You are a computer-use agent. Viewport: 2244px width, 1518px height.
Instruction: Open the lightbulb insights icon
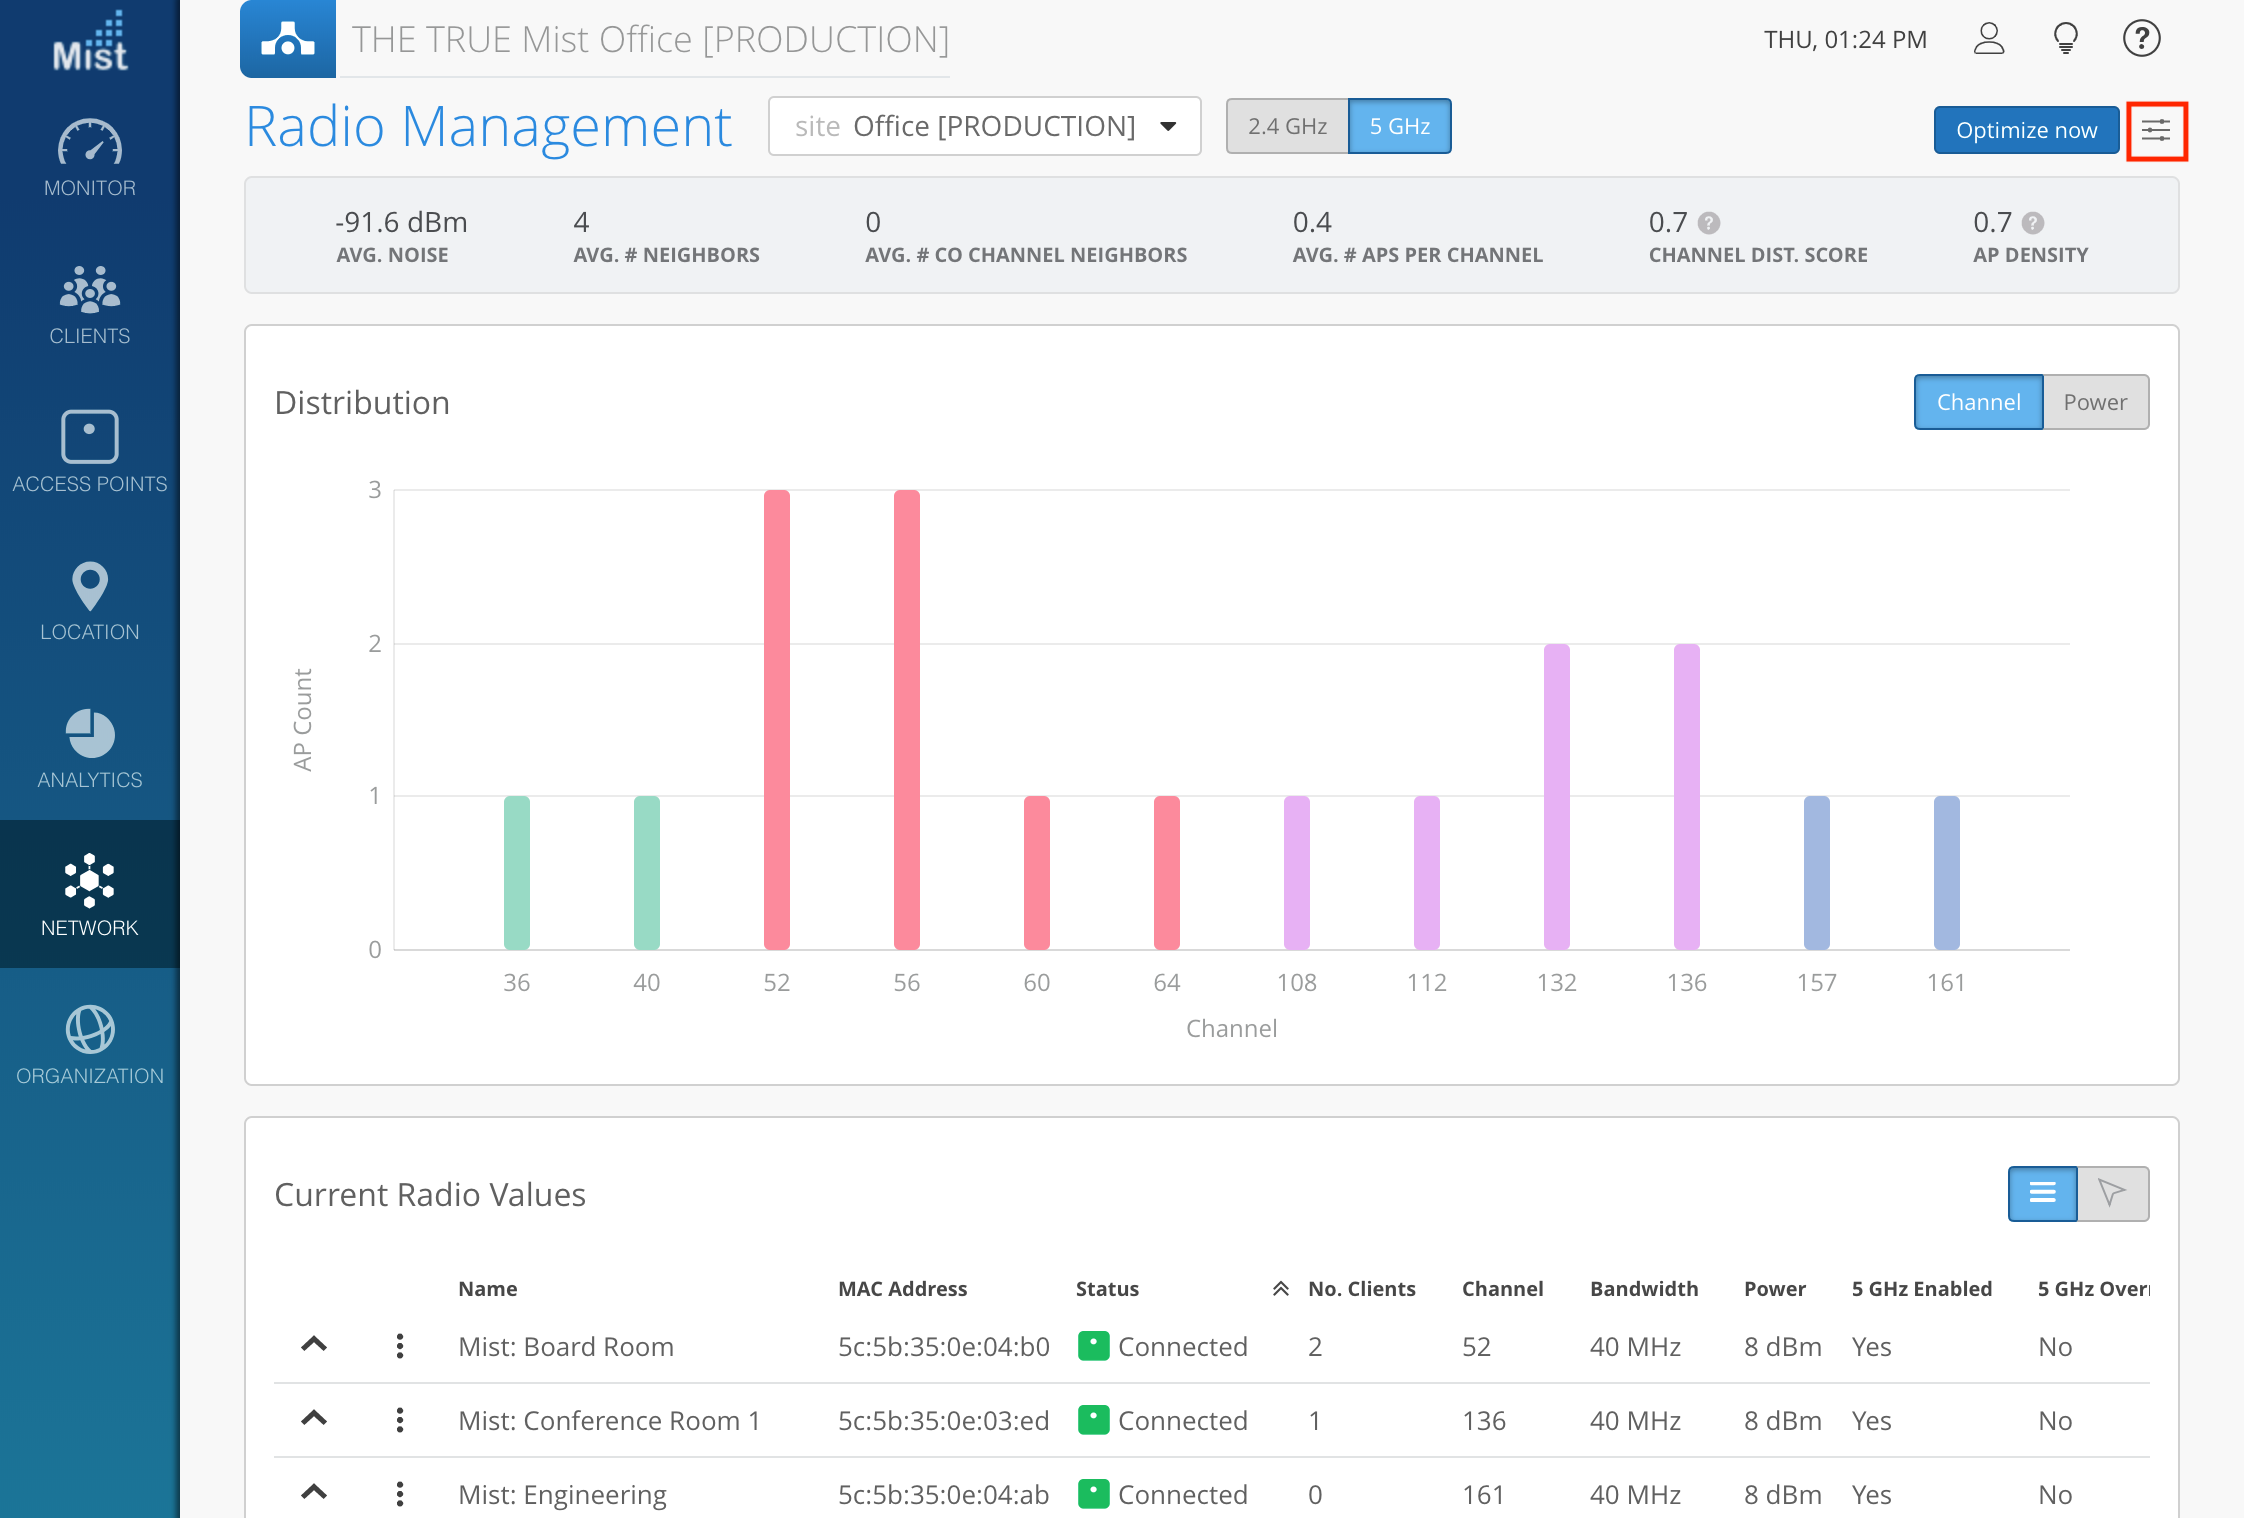[2065, 39]
